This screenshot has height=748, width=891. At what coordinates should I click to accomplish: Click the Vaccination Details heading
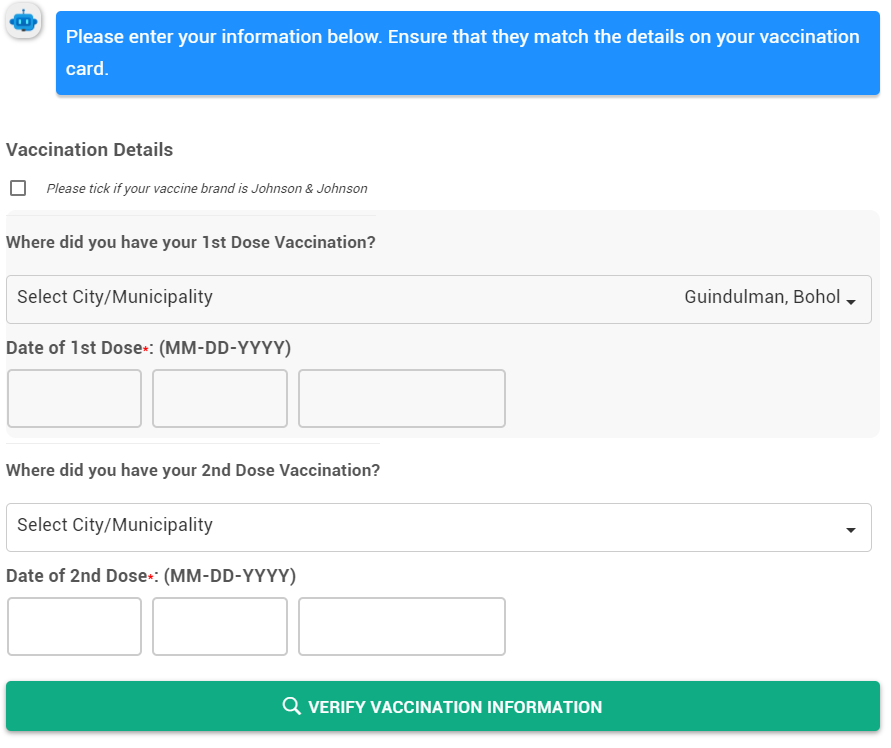89,149
